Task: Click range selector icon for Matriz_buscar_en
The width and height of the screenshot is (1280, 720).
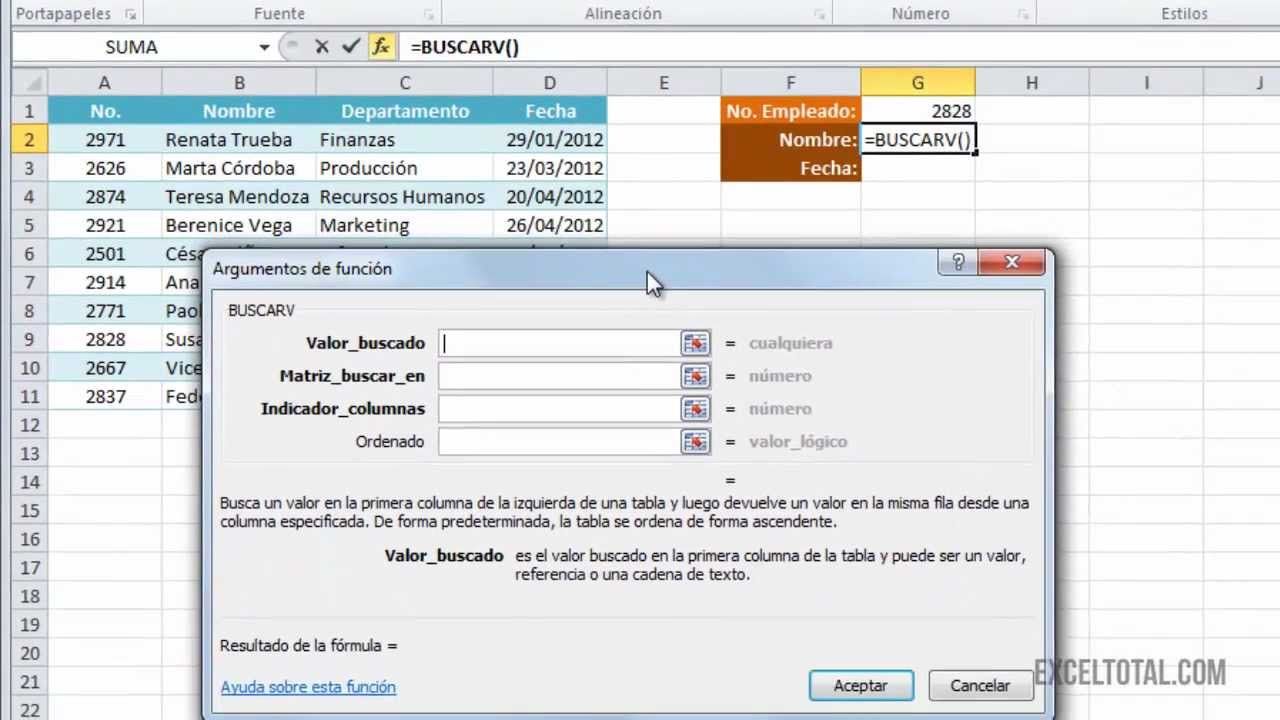Action: point(695,376)
